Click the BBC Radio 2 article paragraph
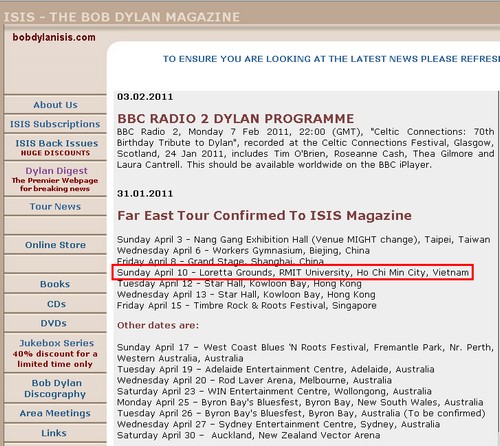Screen dimensions: 500x446 (305, 148)
